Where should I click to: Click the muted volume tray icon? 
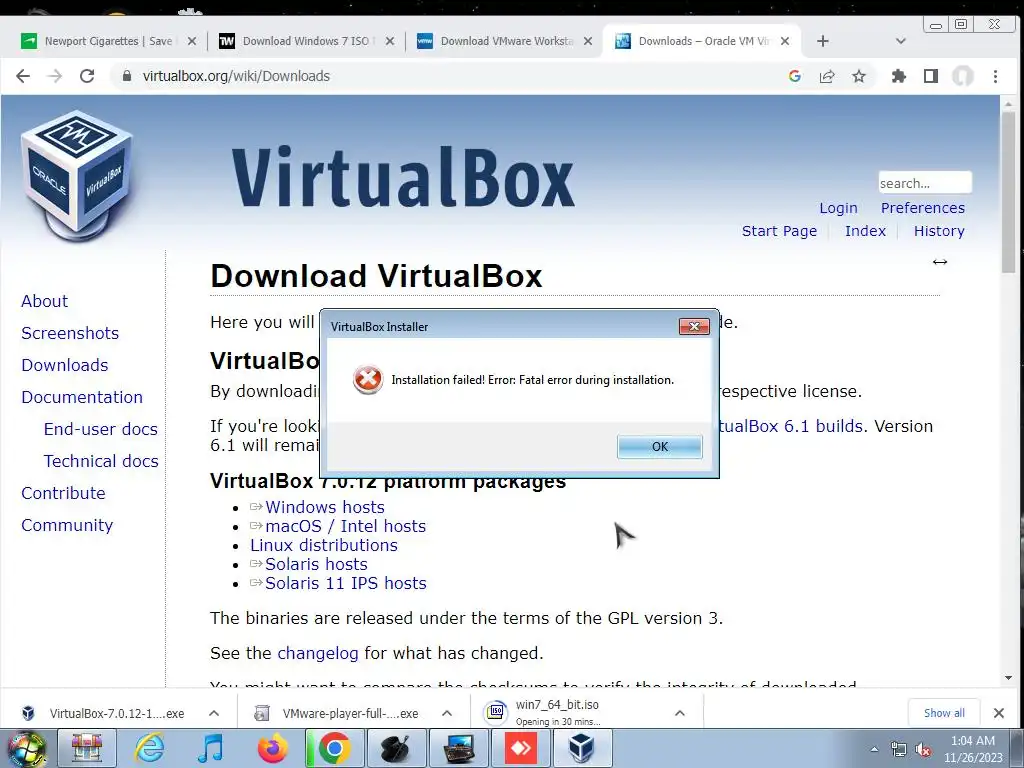[923, 750]
